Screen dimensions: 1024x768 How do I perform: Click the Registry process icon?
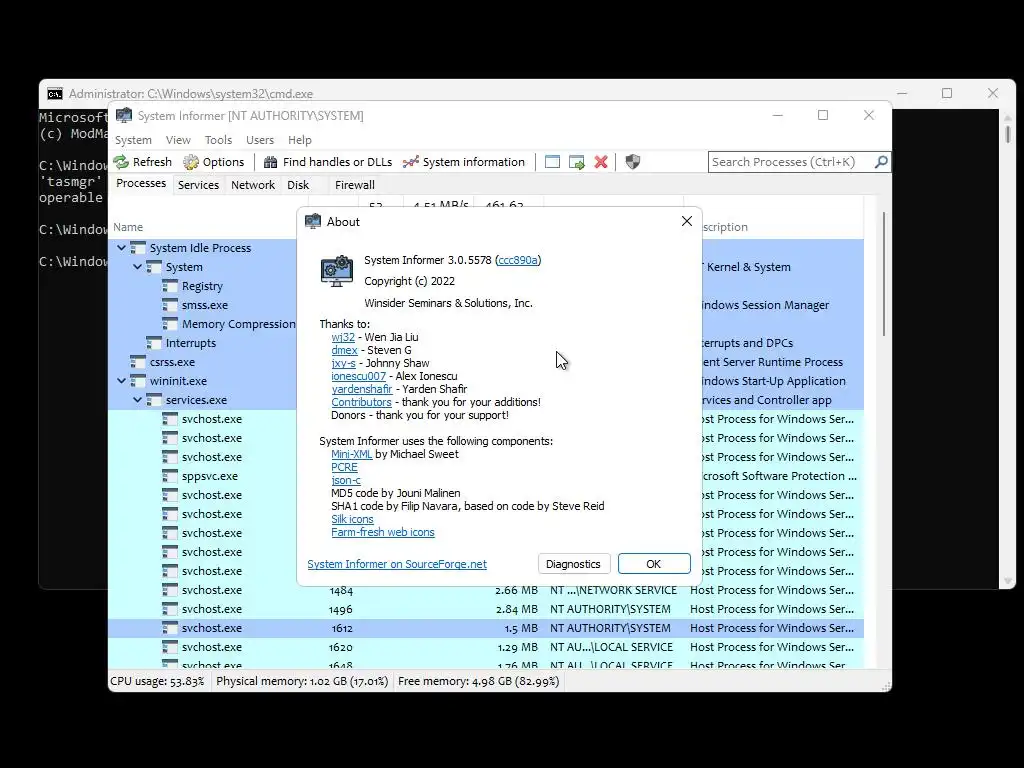170,286
